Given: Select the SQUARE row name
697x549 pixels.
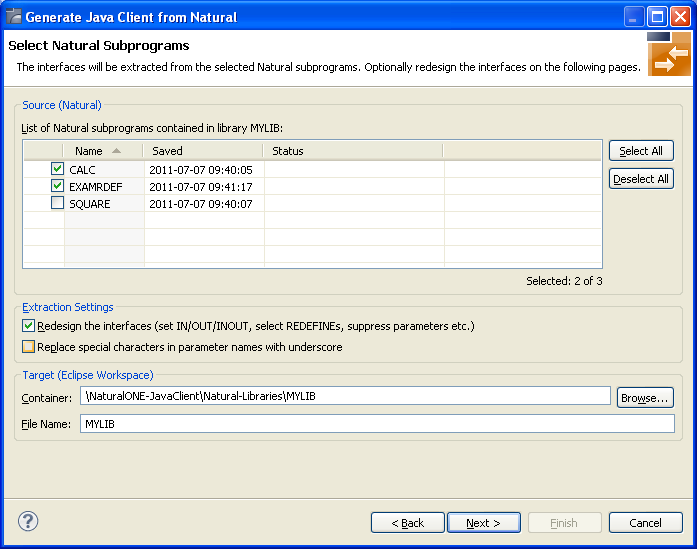Looking at the screenshot, I should point(90,204).
